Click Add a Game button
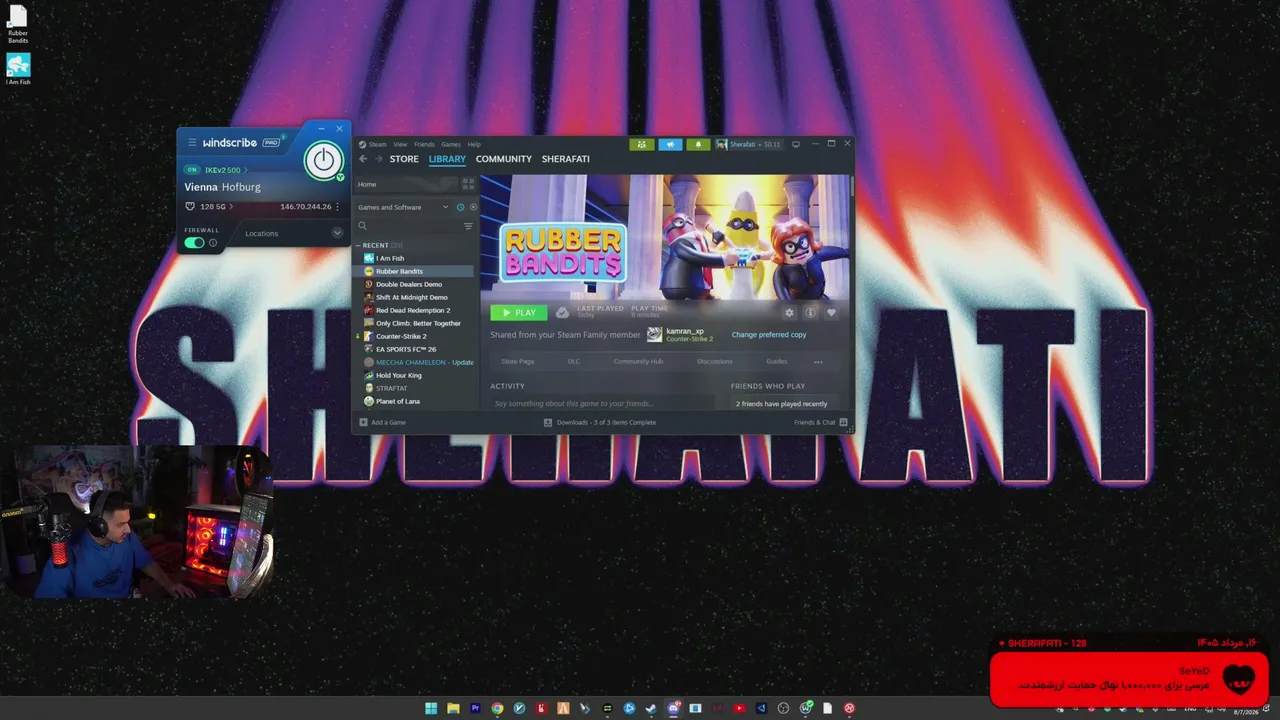This screenshot has width=1280, height=720. pyautogui.click(x=383, y=423)
